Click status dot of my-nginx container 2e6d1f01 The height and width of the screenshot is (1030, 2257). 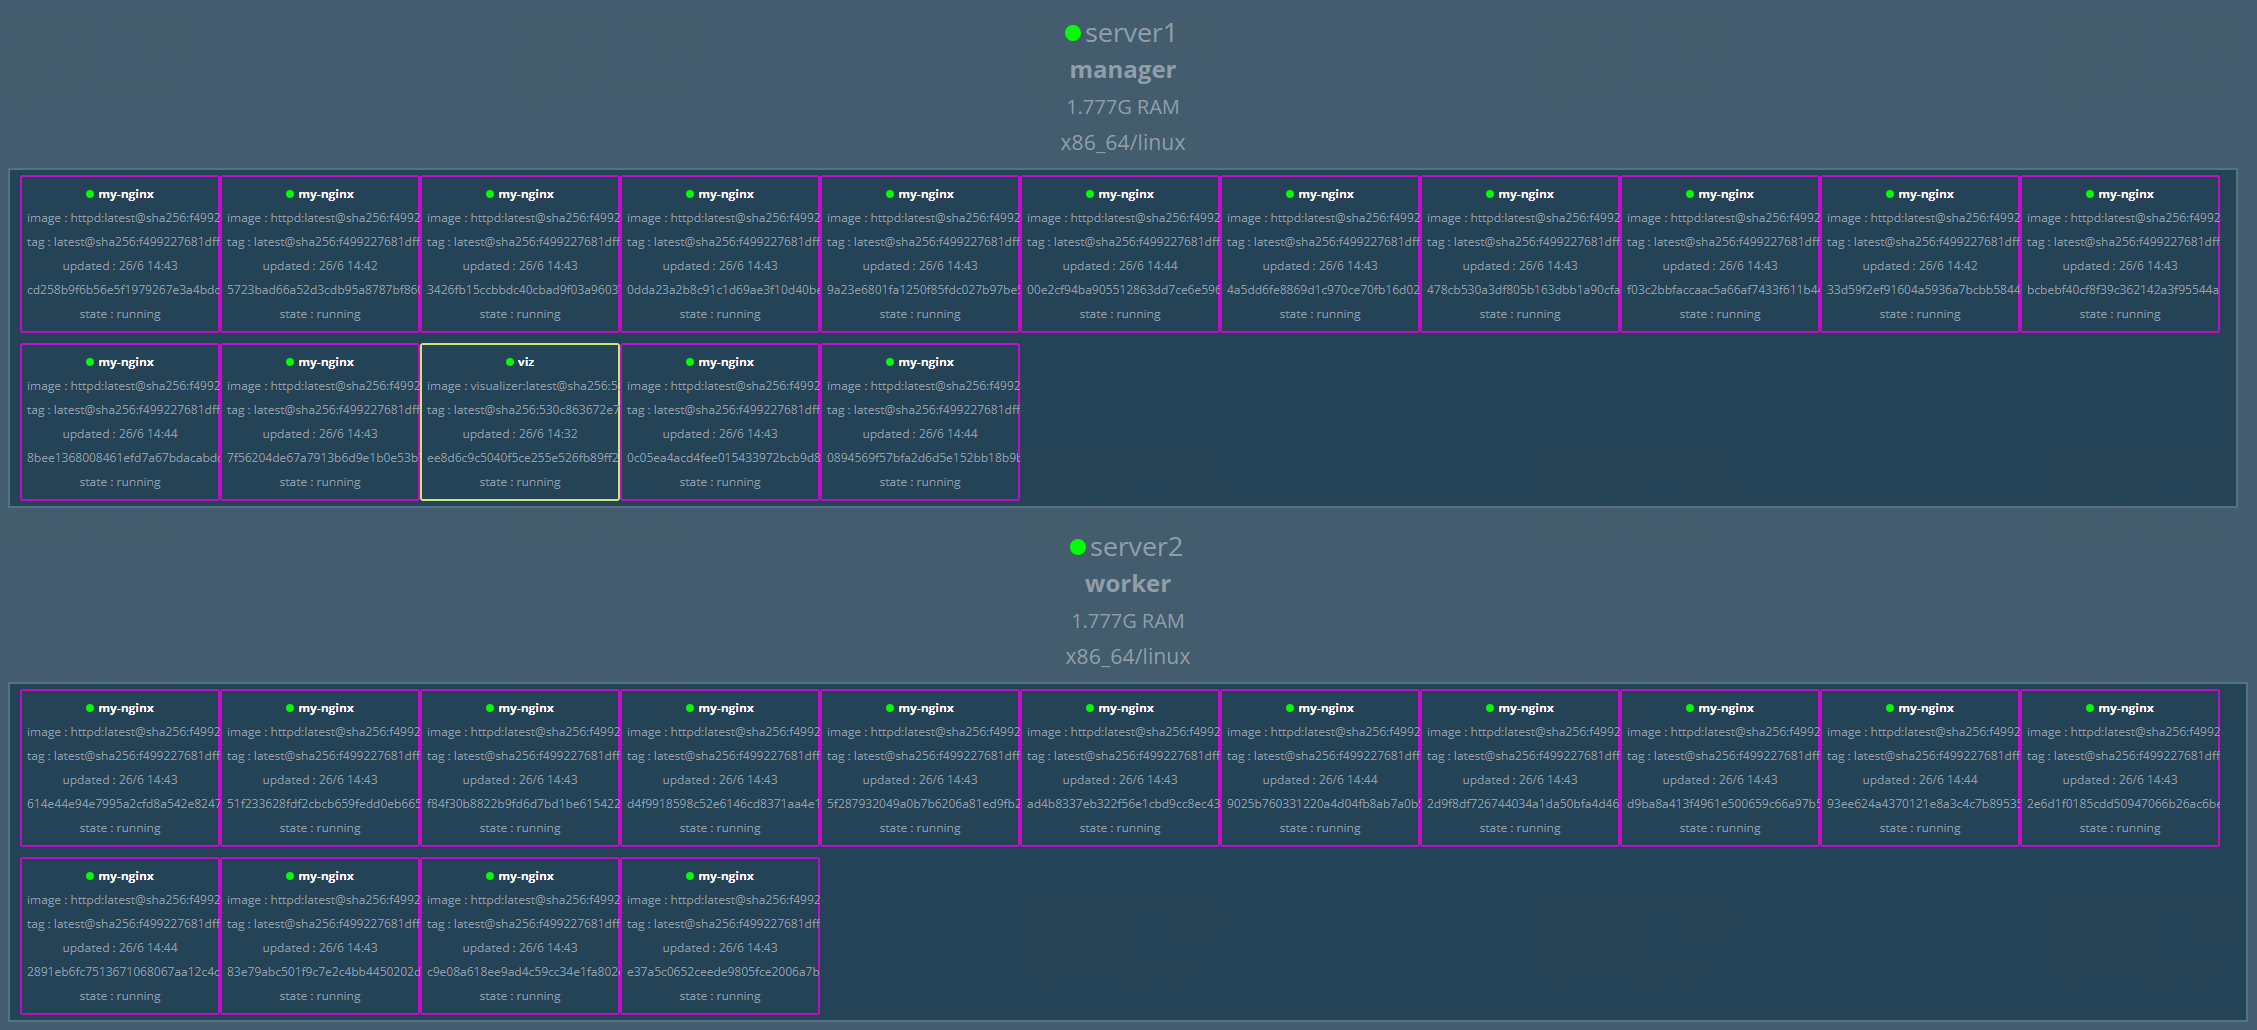tap(2090, 708)
